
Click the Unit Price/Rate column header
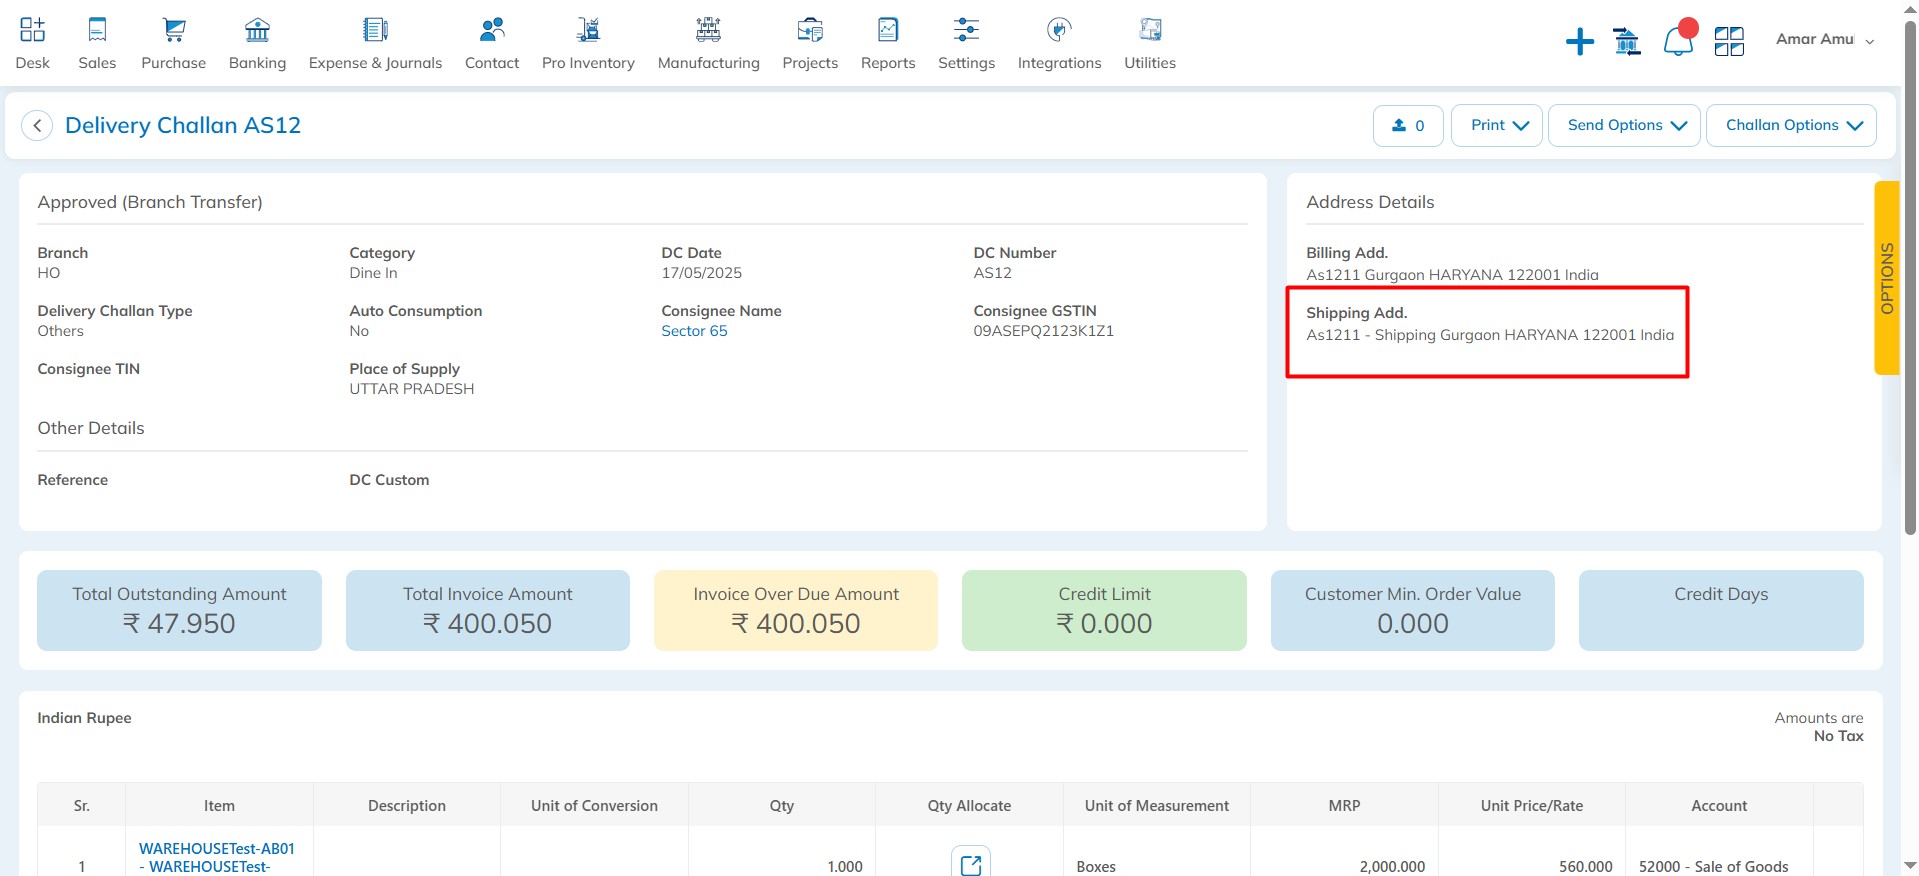tap(1532, 806)
